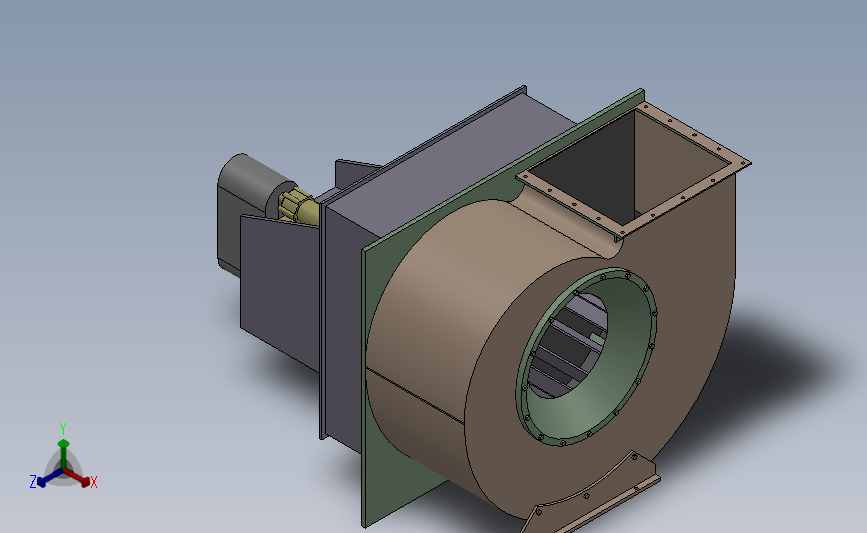The width and height of the screenshot is (867, 533).
Task: Click the green Y axis of the triad
Action: coord(63,451)
